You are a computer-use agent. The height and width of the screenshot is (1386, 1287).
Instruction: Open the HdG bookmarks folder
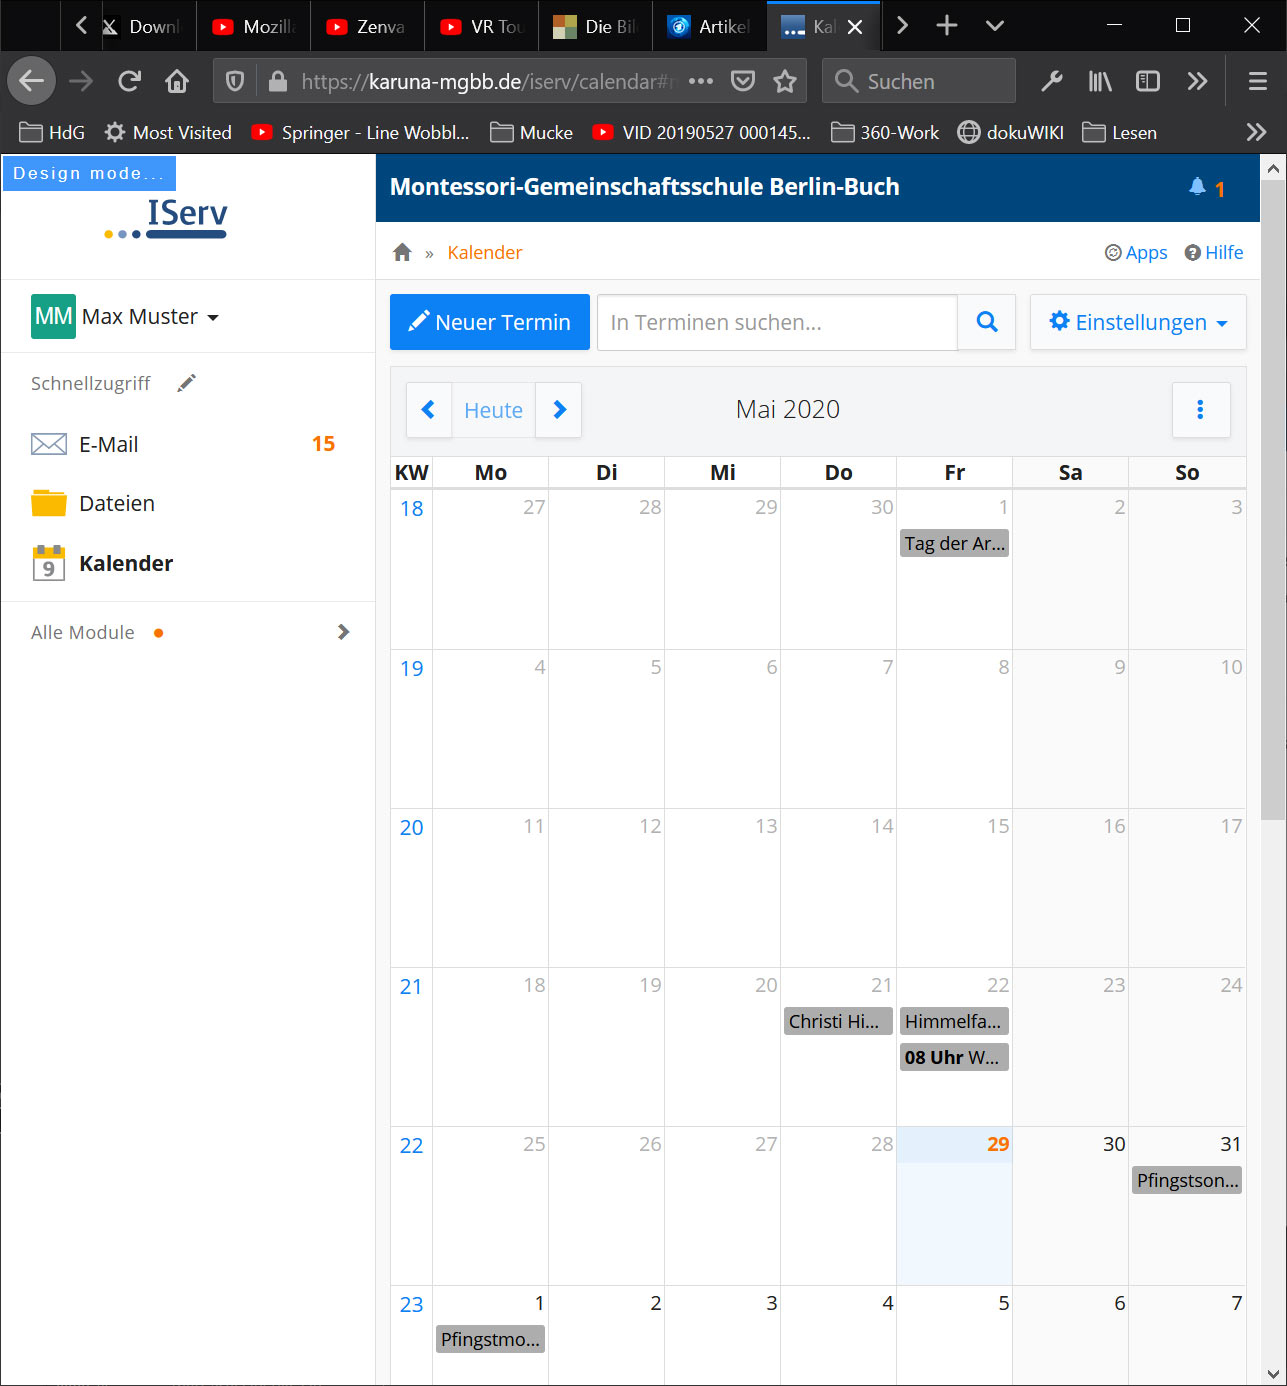tap(52, 132)
